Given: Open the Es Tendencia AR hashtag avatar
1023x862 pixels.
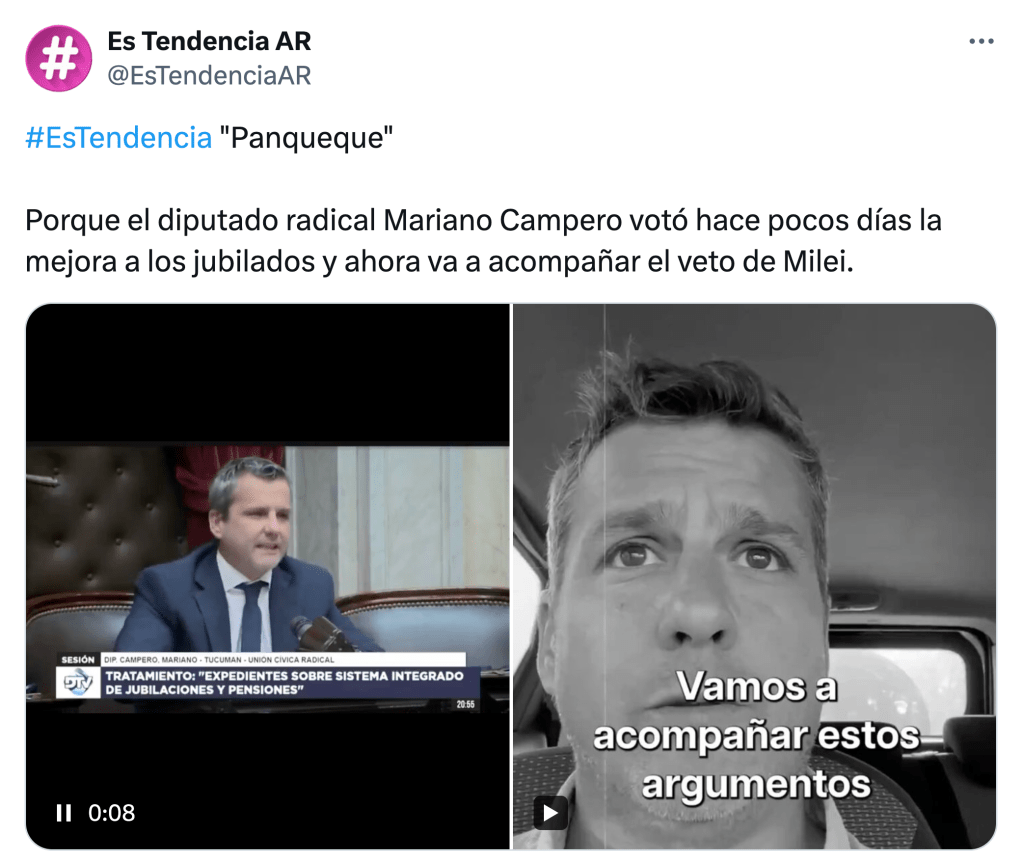Looking at the screenshot, I should 58,59.
